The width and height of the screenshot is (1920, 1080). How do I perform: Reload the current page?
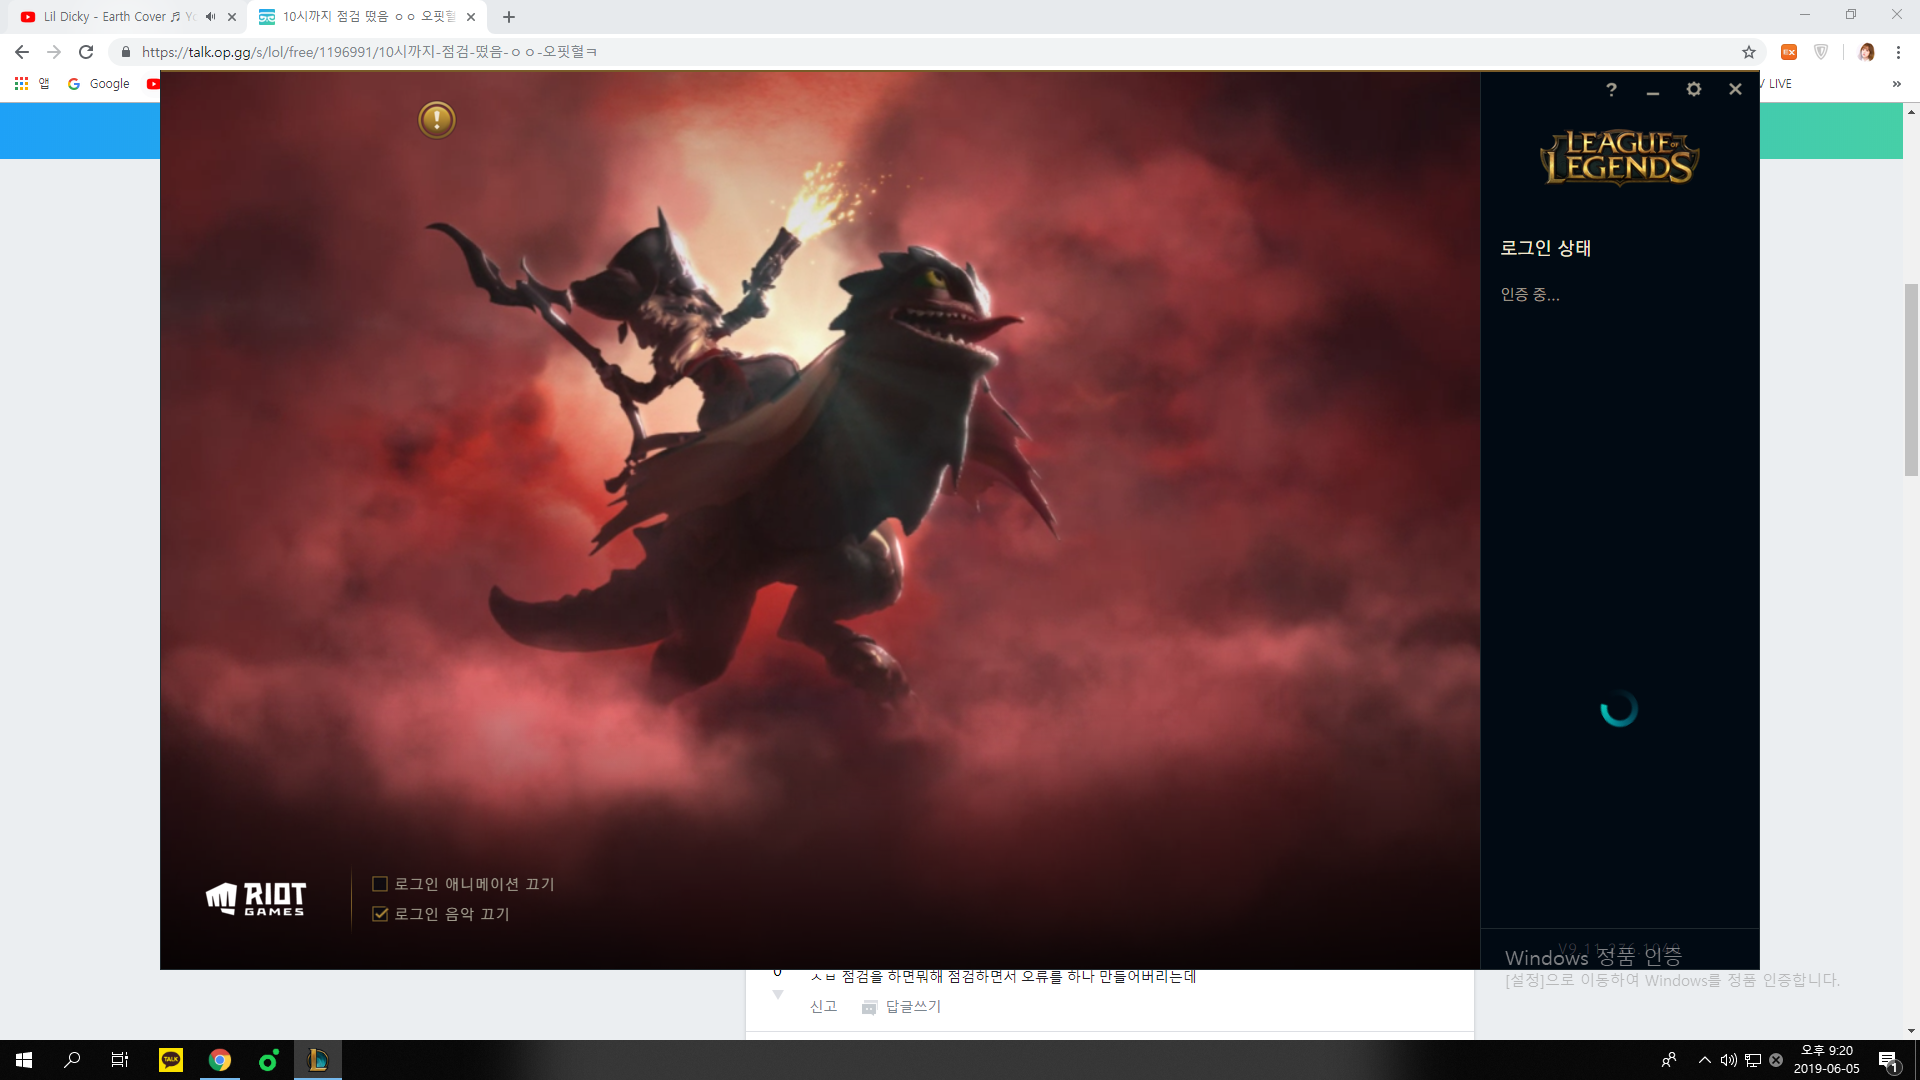click(86, 52)
